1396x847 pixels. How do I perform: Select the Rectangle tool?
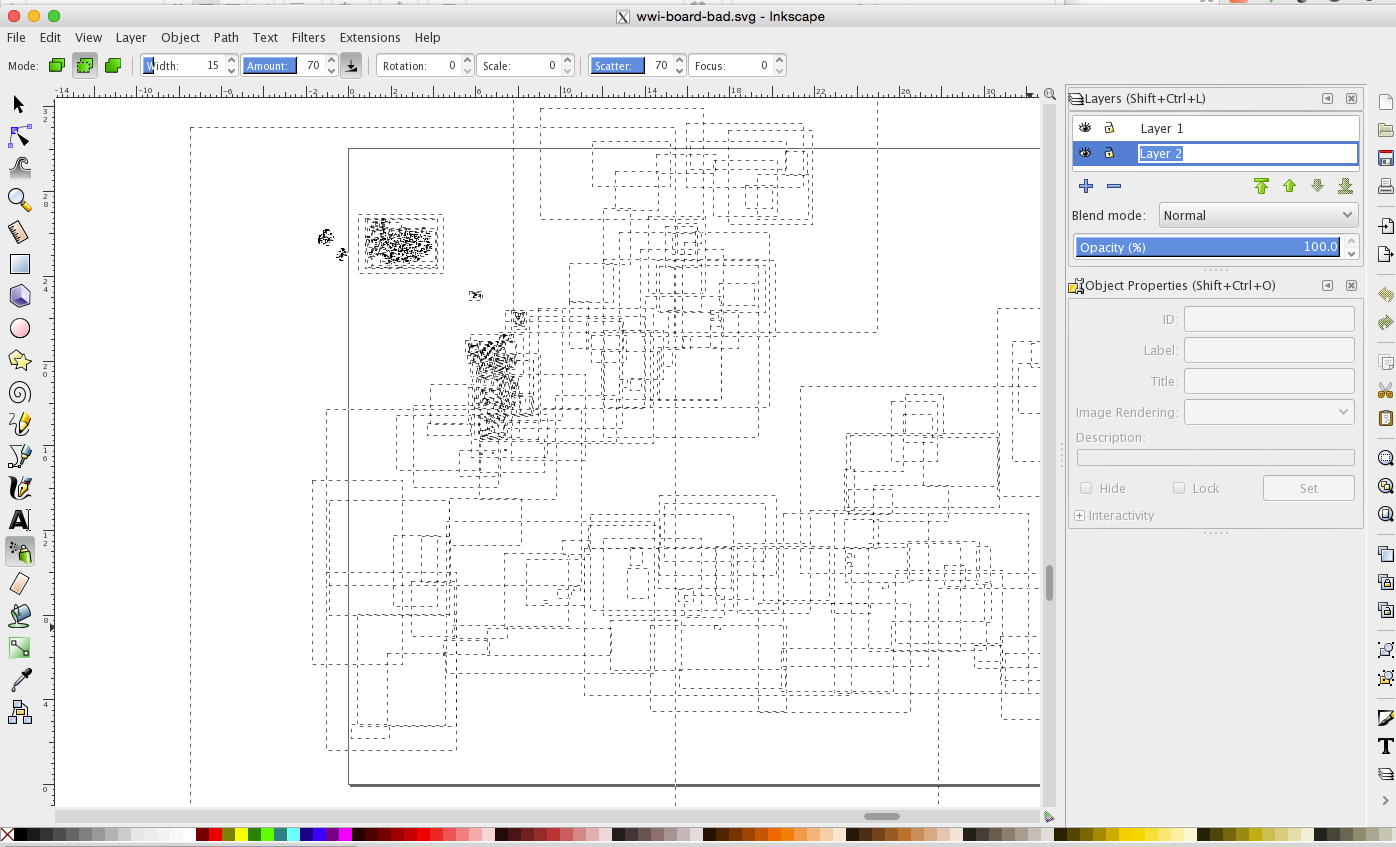click(x=18, y=264)
